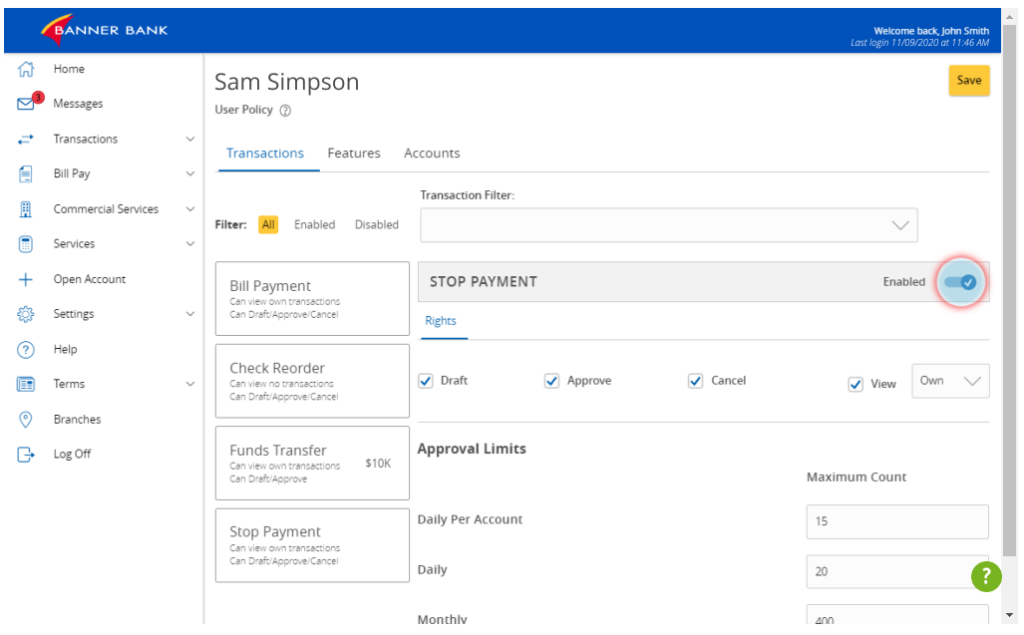Disable the Stop Payment toggle
The image size is (1024, 635).
(960, 283)
